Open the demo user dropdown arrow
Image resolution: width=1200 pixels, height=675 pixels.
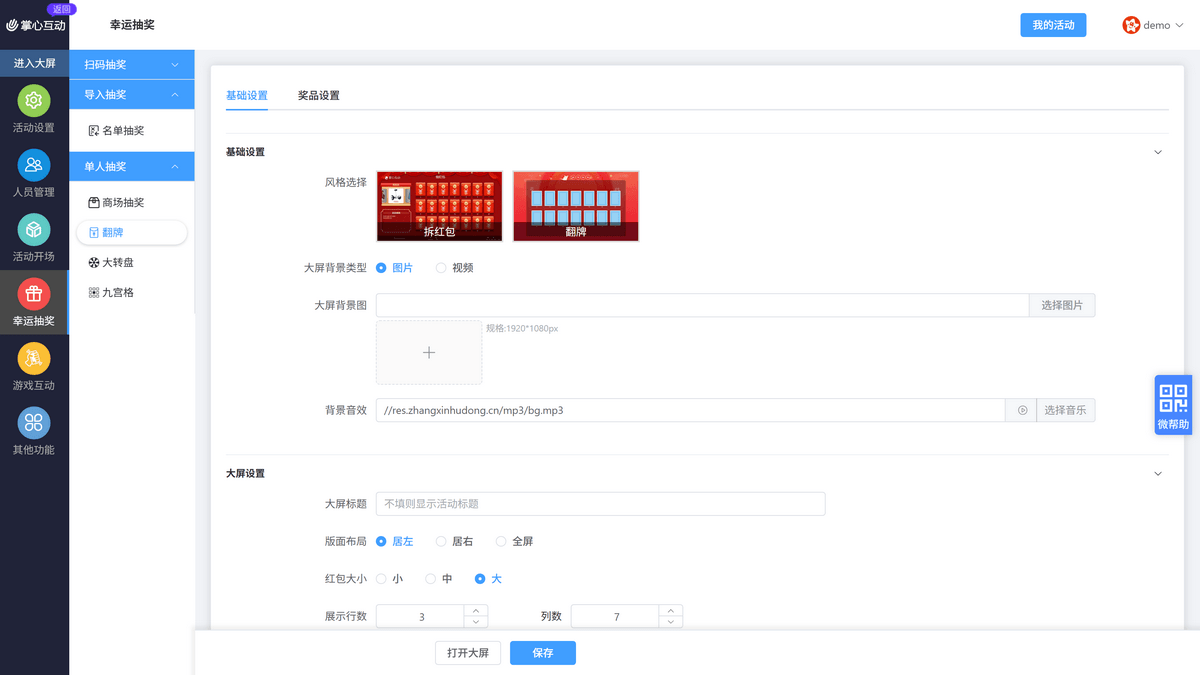click(x=1180, y=26)
